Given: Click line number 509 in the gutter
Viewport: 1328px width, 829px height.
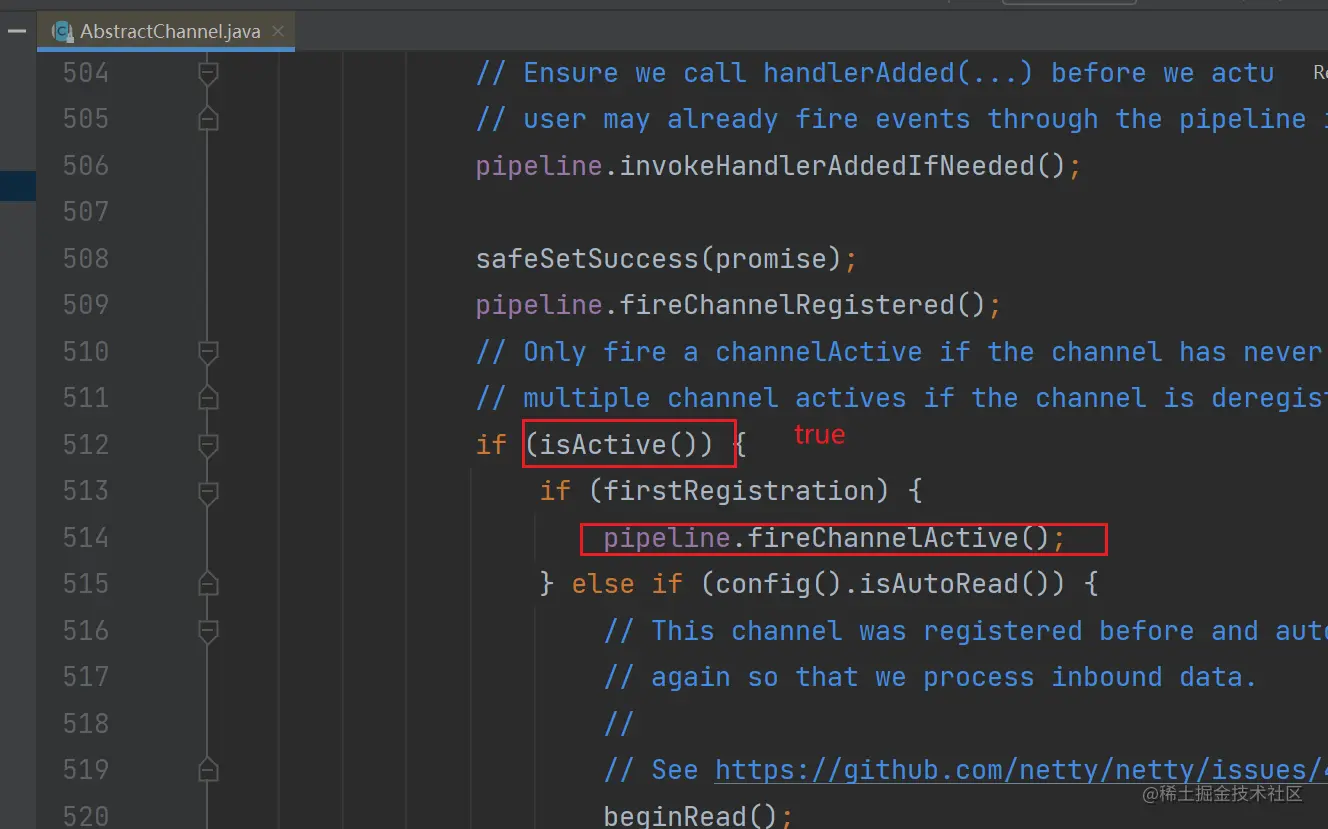Looking at the screenshot, I should click(x=86, y=305).
